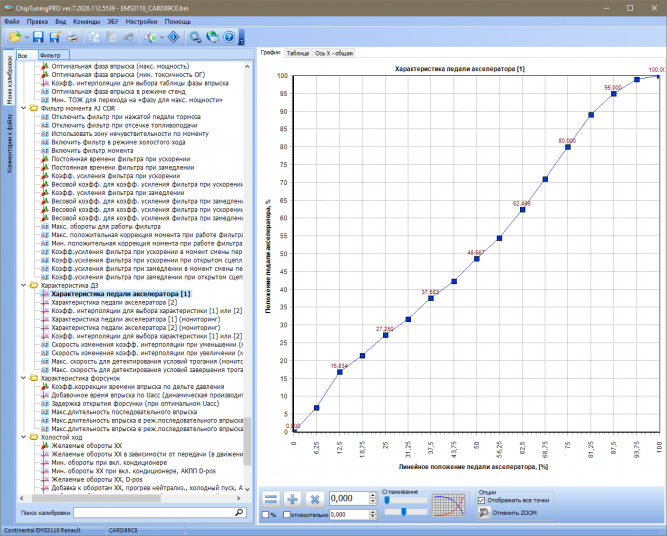
Task: Collapse the Характеристика форсунок folder
Action: pos(24,378)
